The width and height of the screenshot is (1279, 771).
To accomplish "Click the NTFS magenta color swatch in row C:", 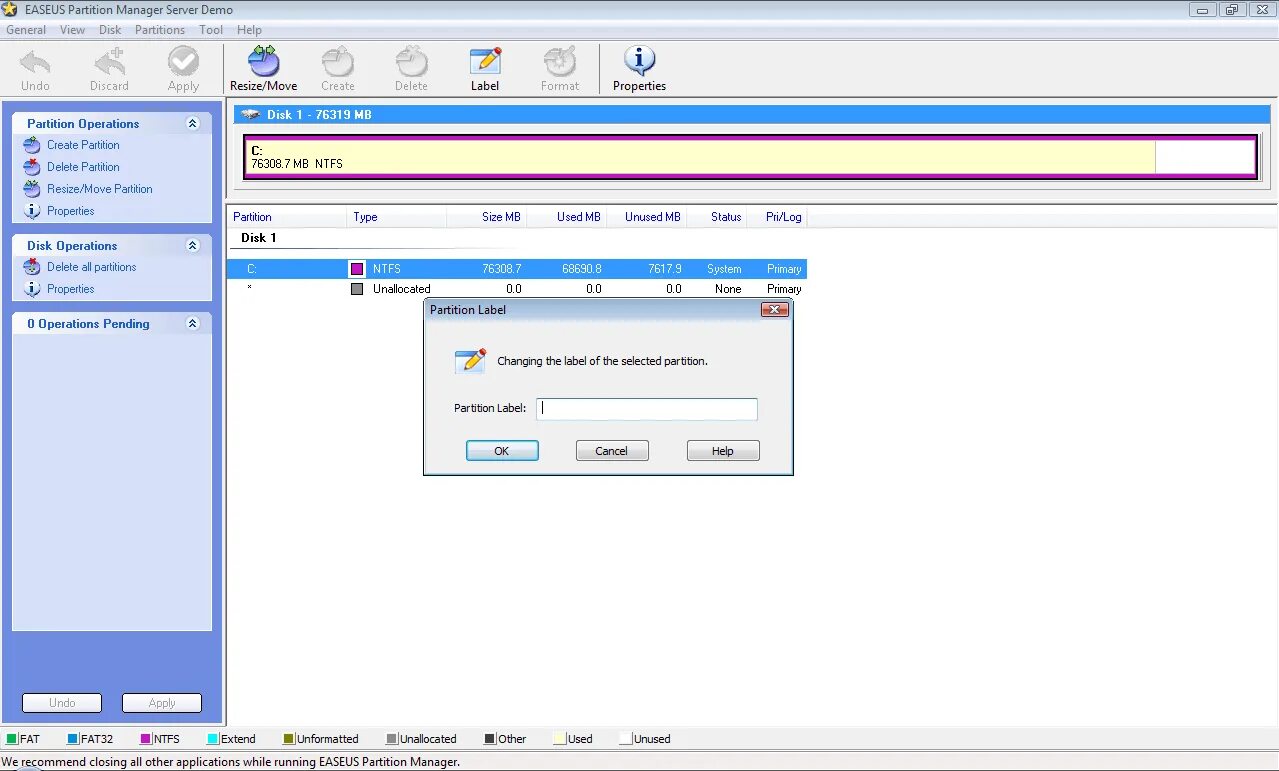I will click(x=357, y=269).
